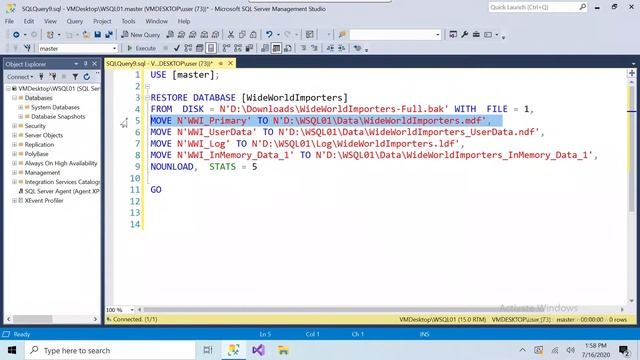Toggle the IntelliSense Enabled icon
The width and height of the screenshot is (640, 360).
[211, 48]
